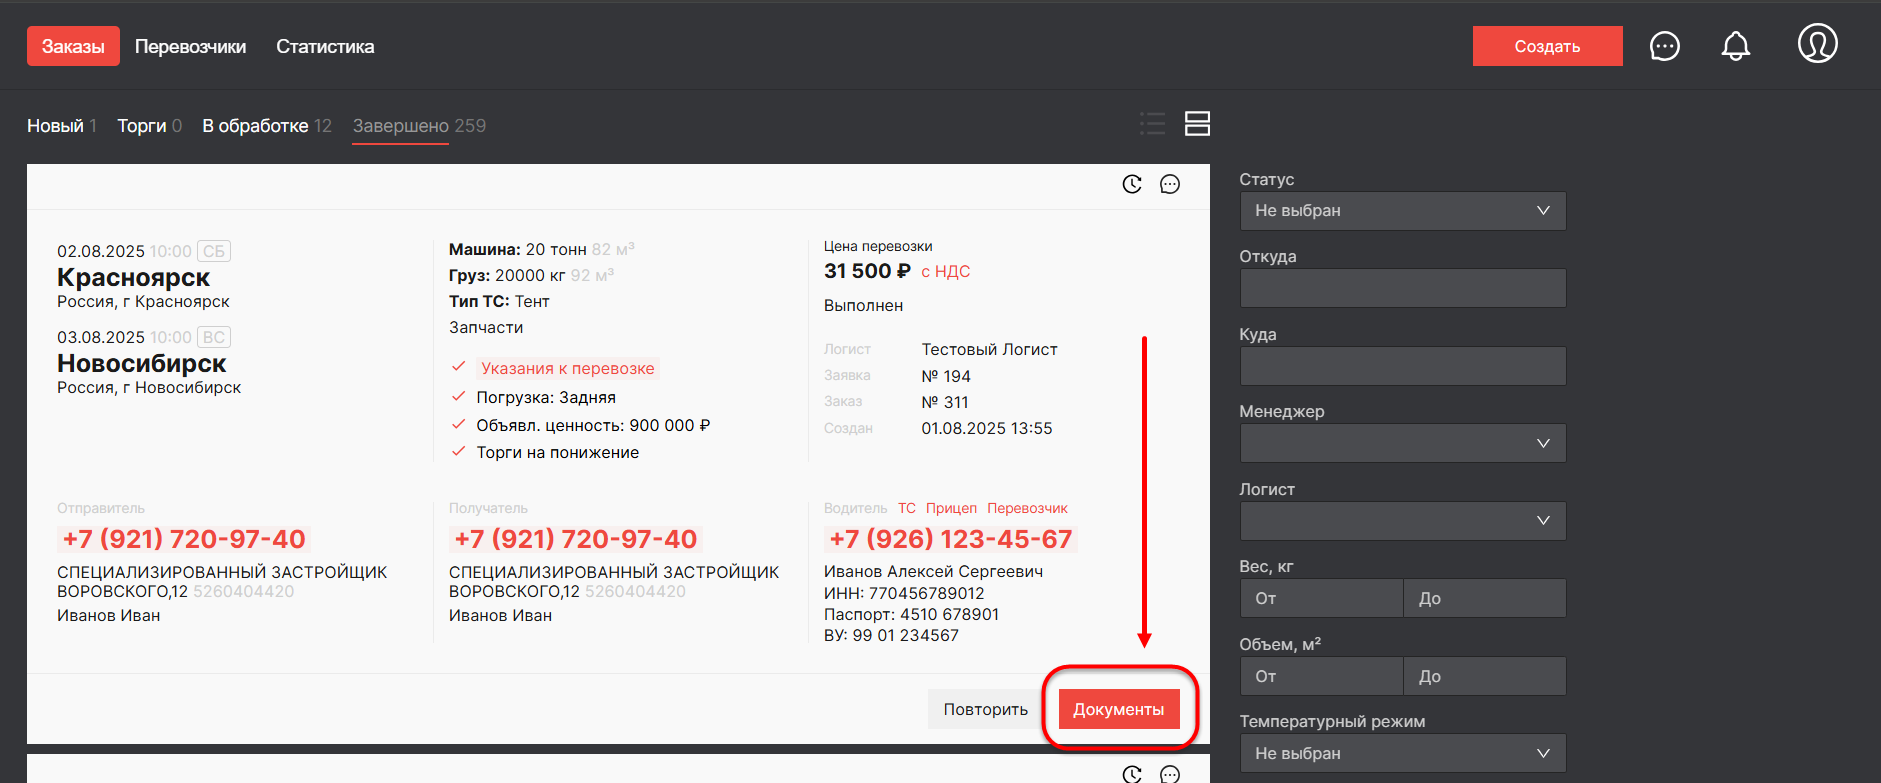1881x783 pixels.
Task: Open the chat messages icon in header
Action: [1664, 46]
